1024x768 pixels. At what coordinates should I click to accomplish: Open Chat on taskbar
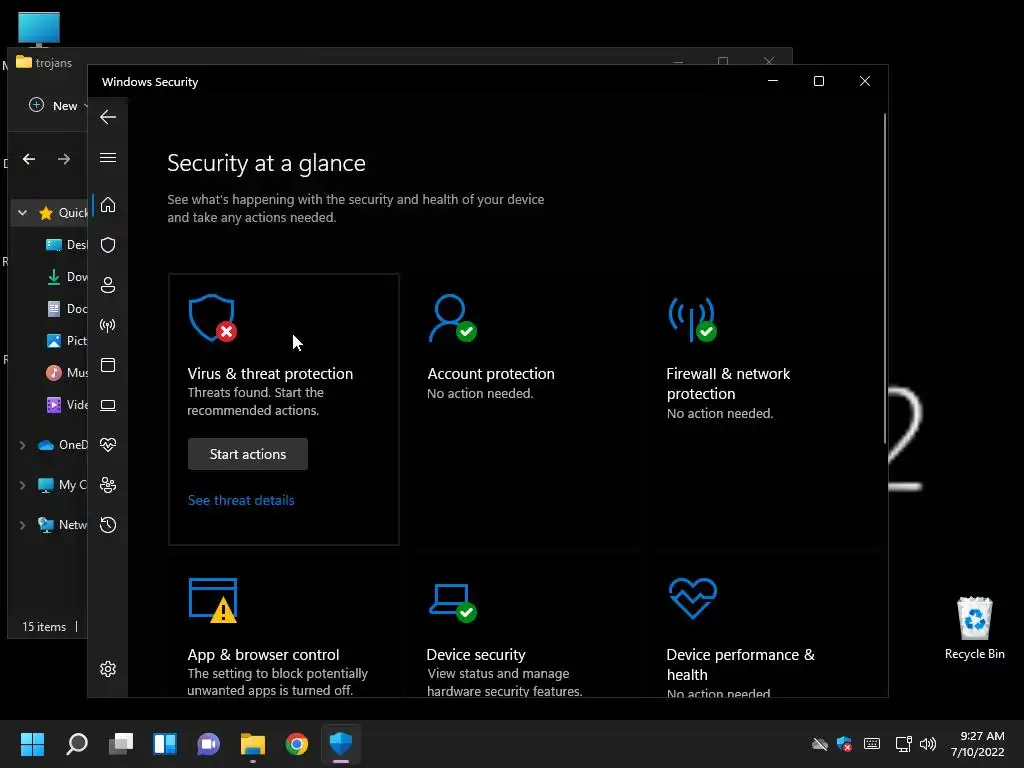click(209, 744)
